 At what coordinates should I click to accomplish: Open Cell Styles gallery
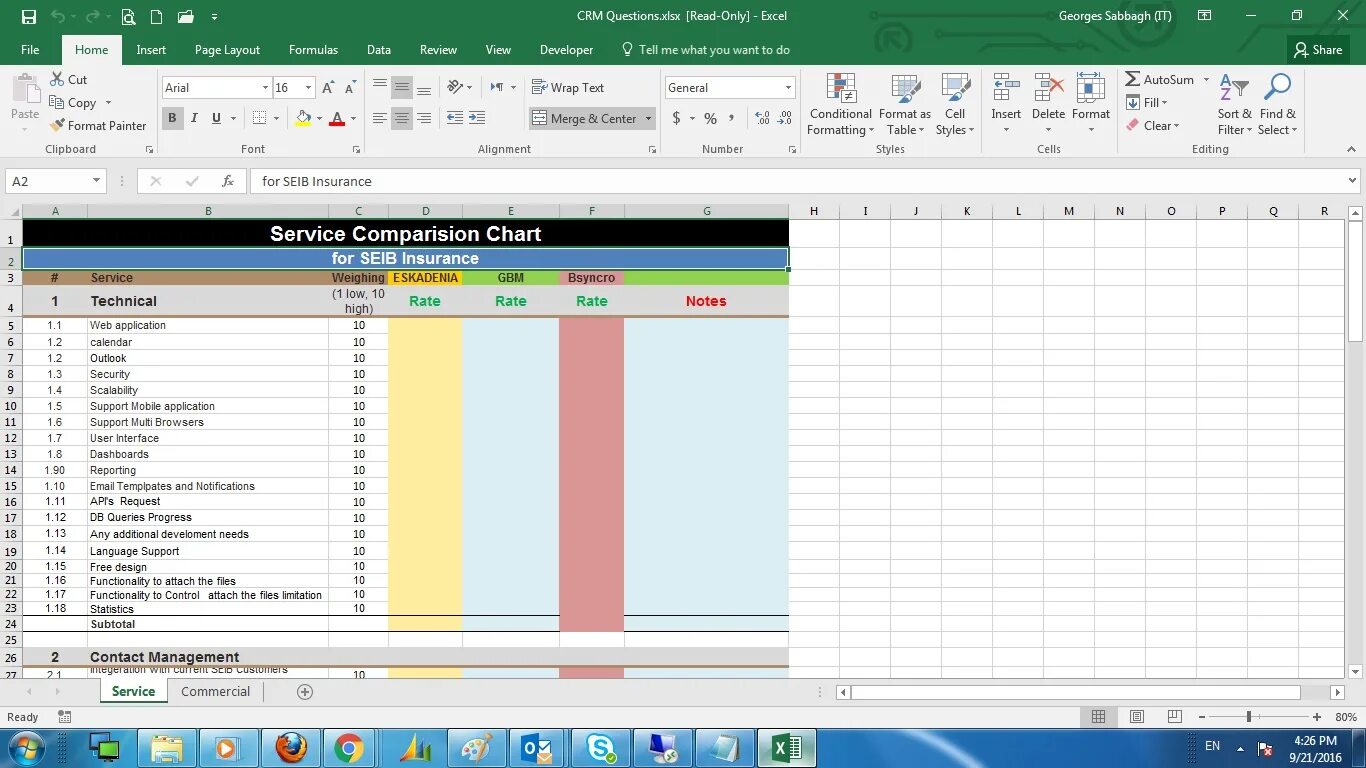955,104
